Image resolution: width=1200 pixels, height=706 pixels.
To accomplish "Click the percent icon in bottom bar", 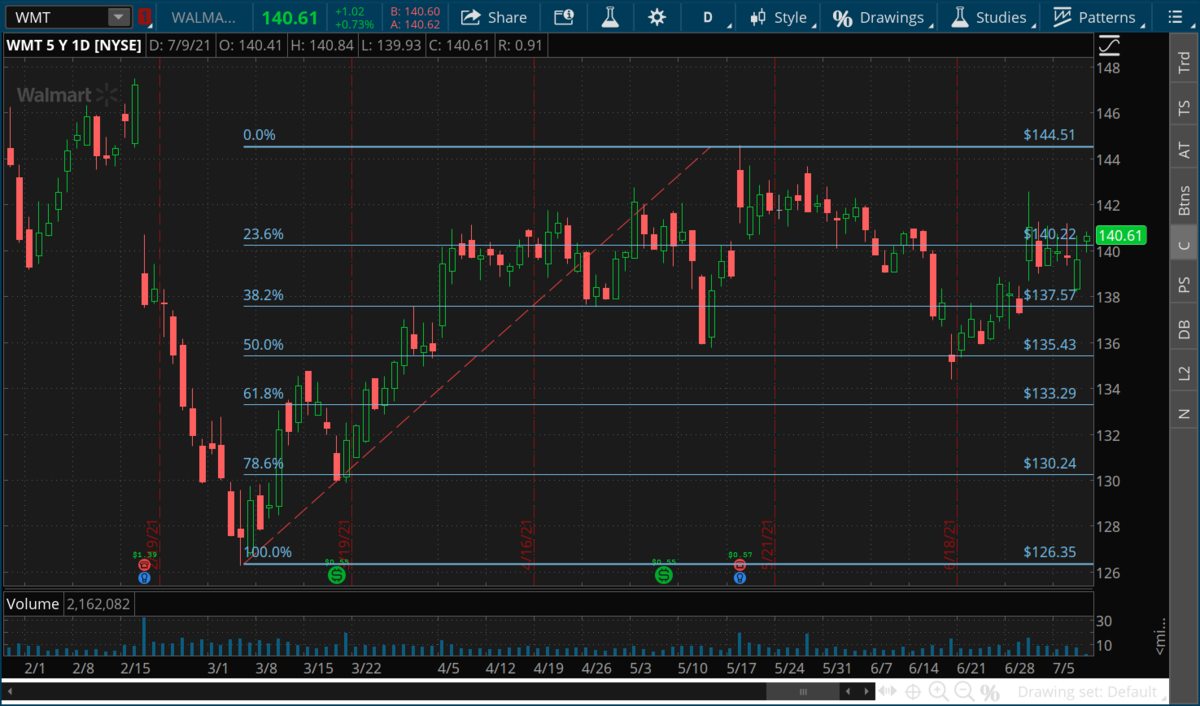I will 990,692.
